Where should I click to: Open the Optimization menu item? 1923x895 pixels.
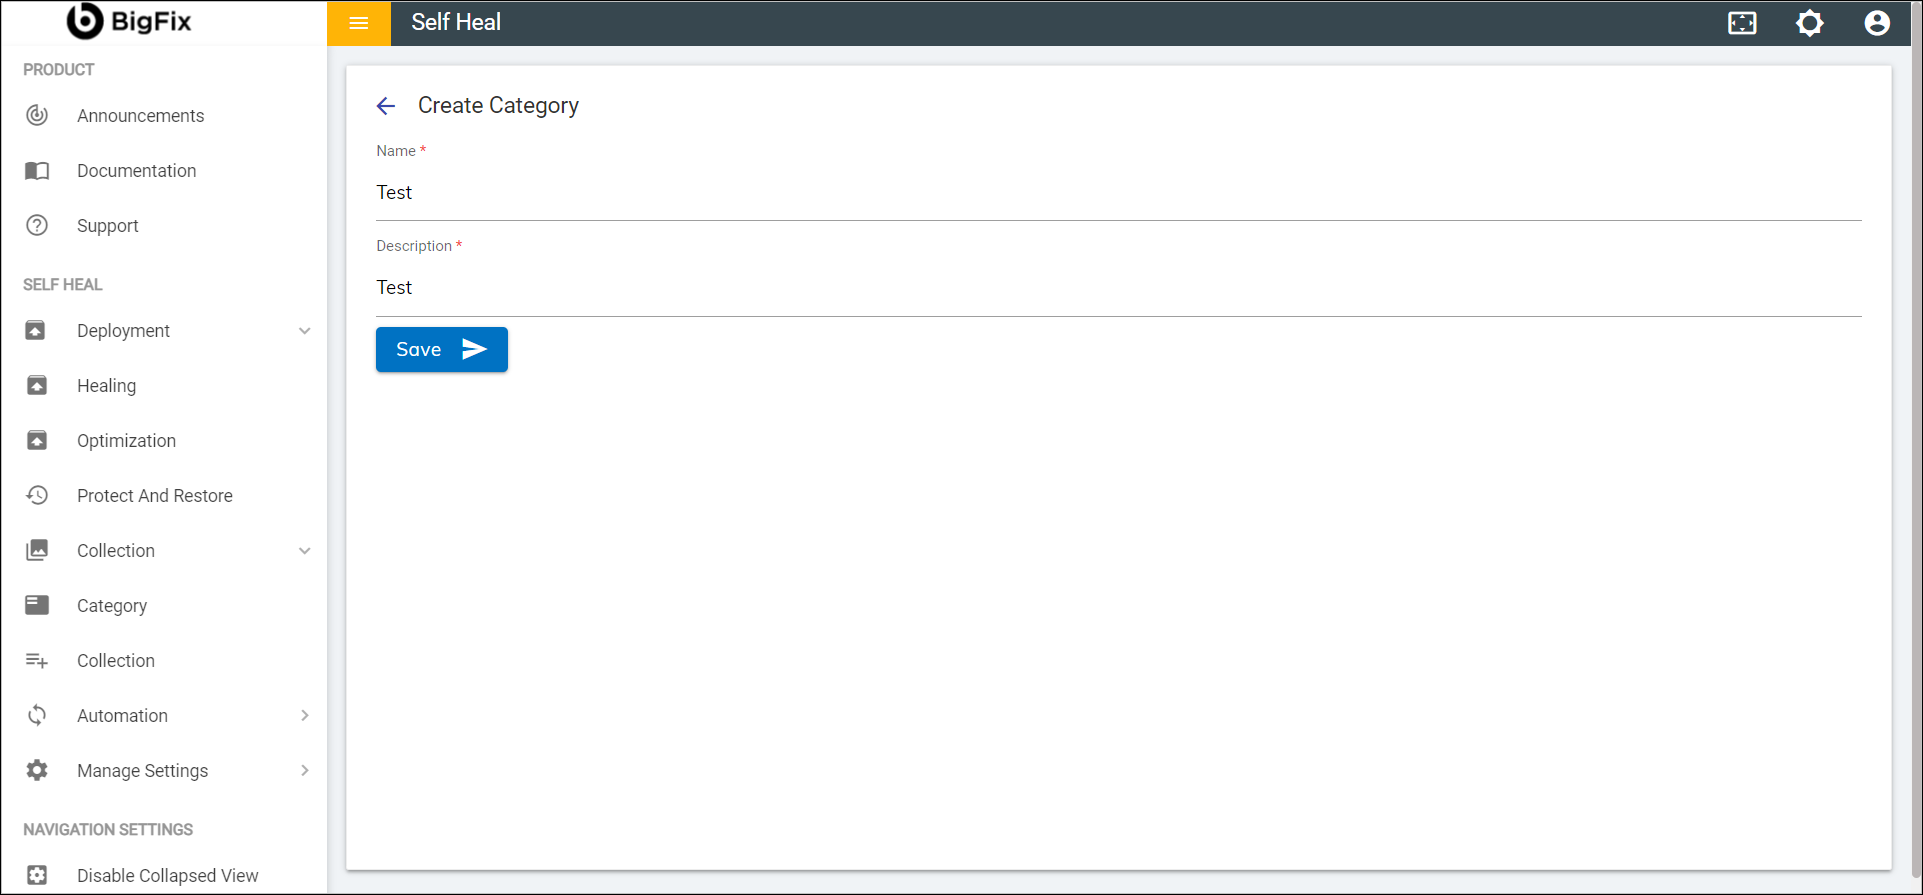point(126,441)
